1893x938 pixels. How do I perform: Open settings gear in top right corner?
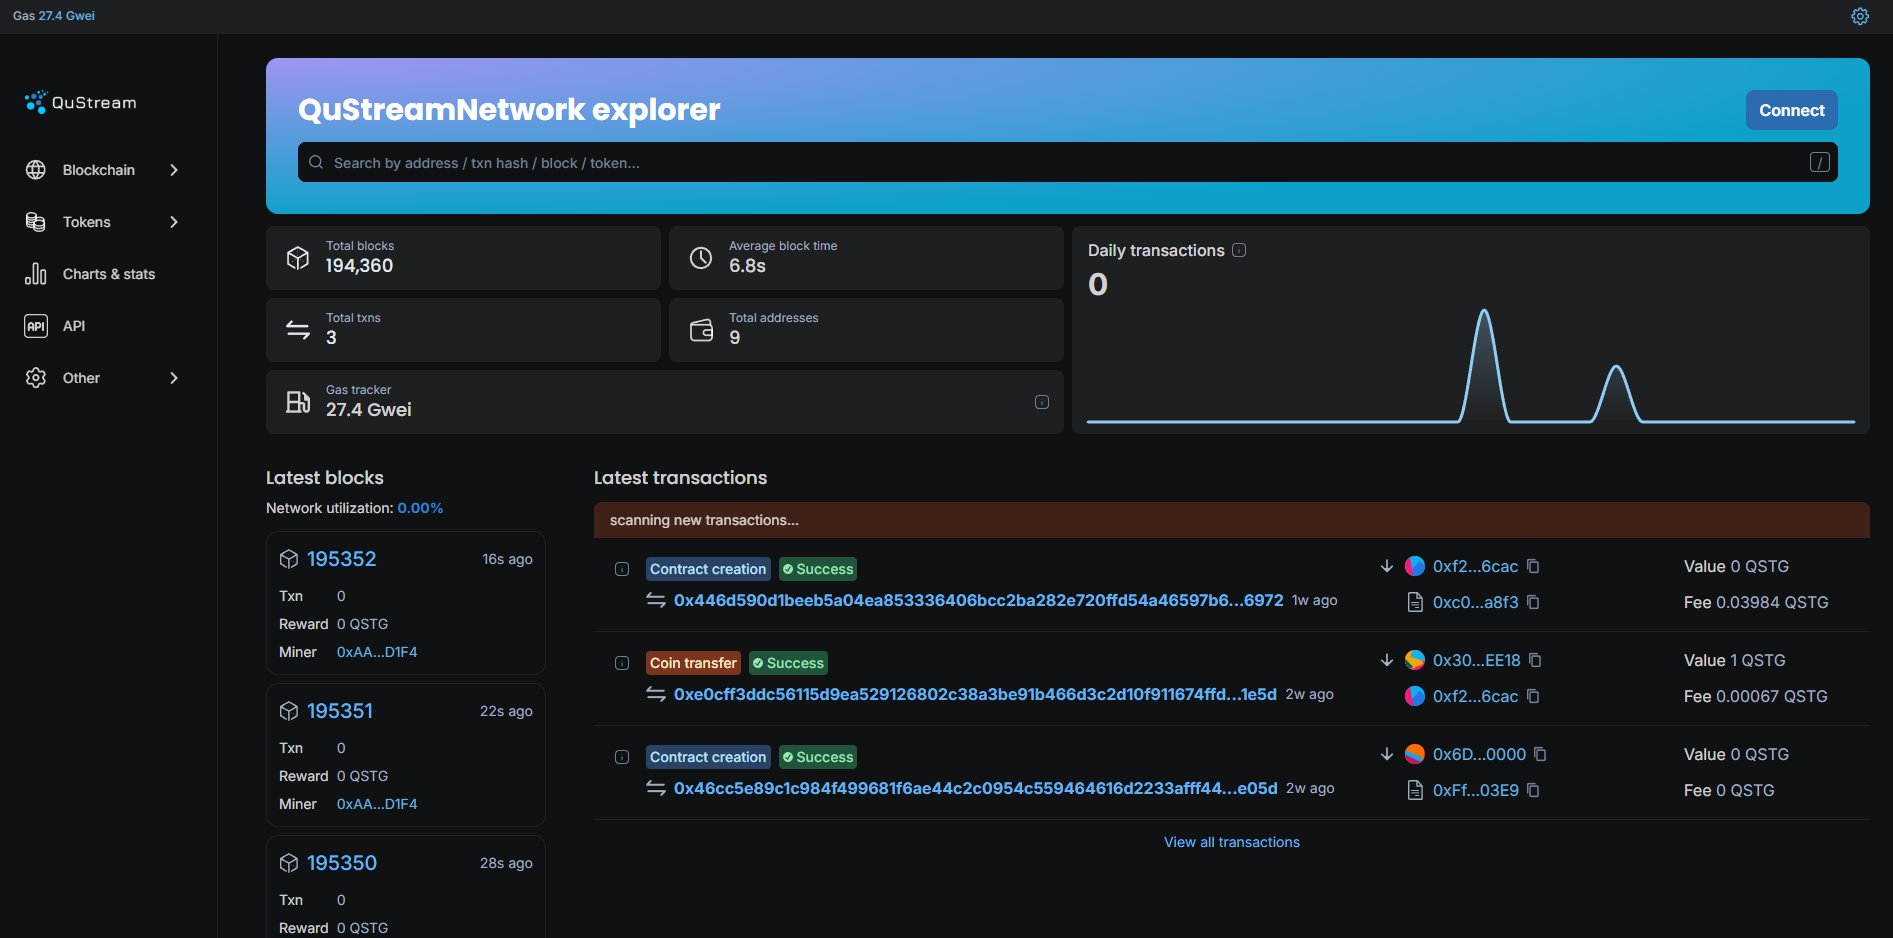[1860, 16]
